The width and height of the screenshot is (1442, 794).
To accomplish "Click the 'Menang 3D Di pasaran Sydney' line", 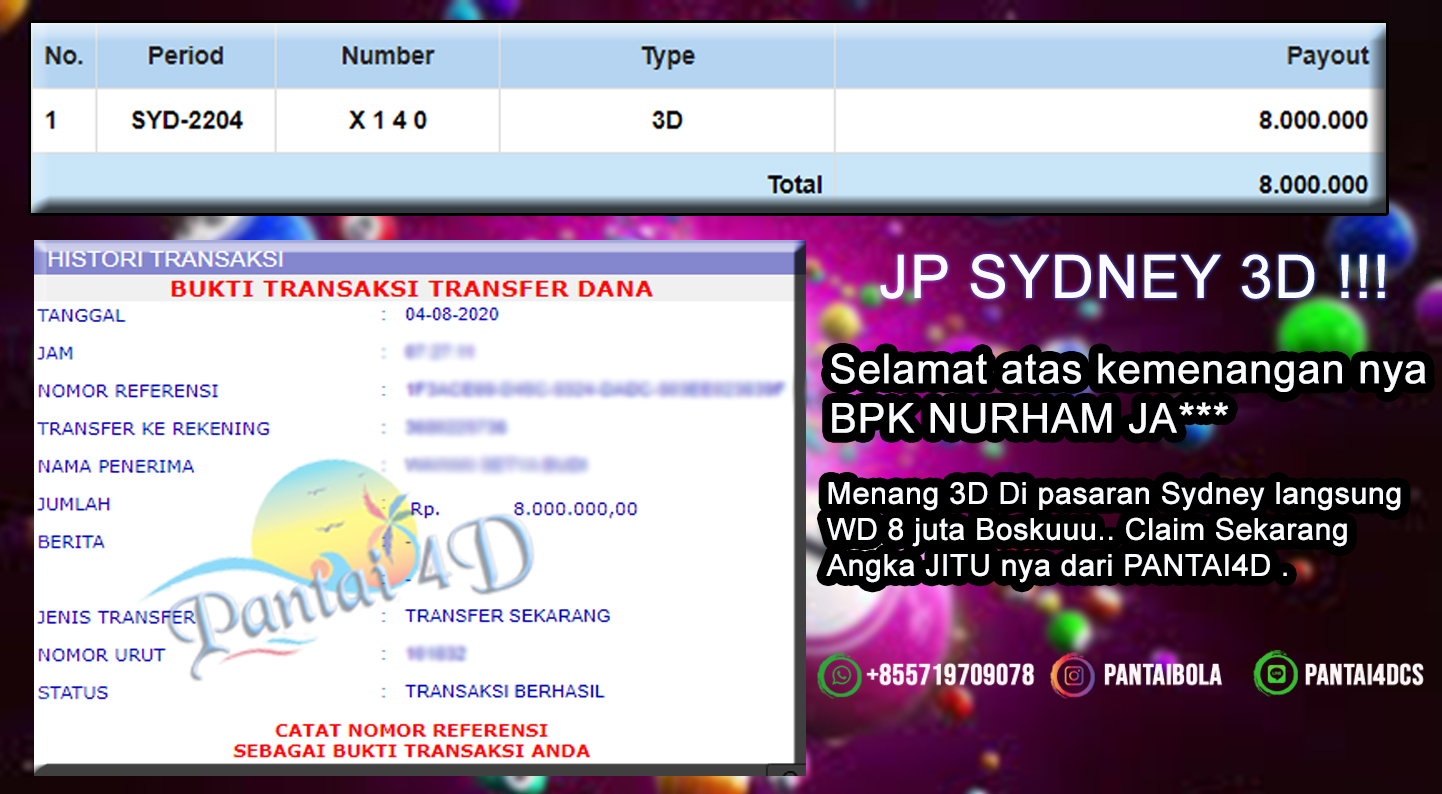I will click(1113, 495).
